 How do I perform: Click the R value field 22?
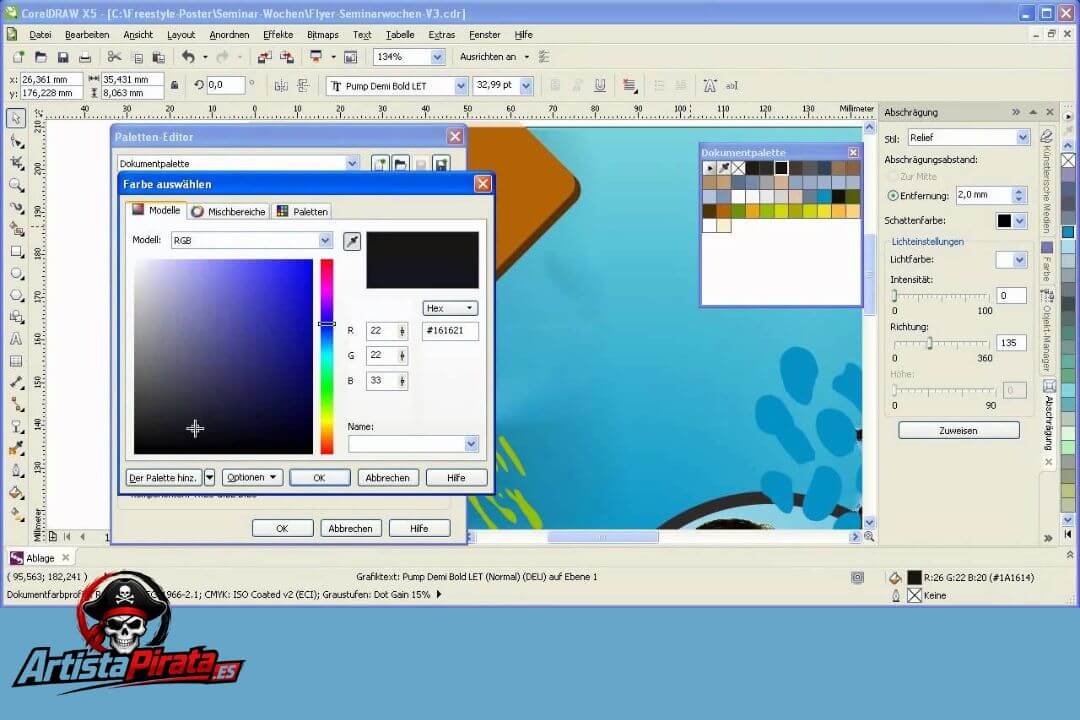coord(382,331)
